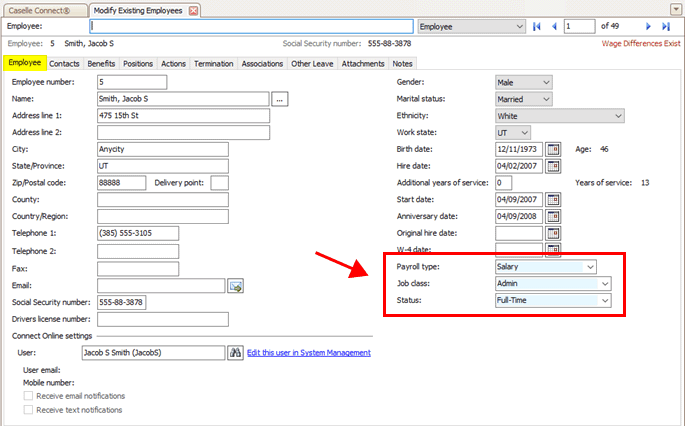Open the Birth date calendar picker

point(553,149)
